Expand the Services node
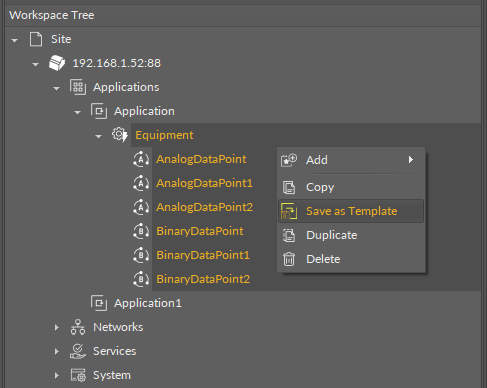This screenshot has width=487, height=388. tap(57, 351)
